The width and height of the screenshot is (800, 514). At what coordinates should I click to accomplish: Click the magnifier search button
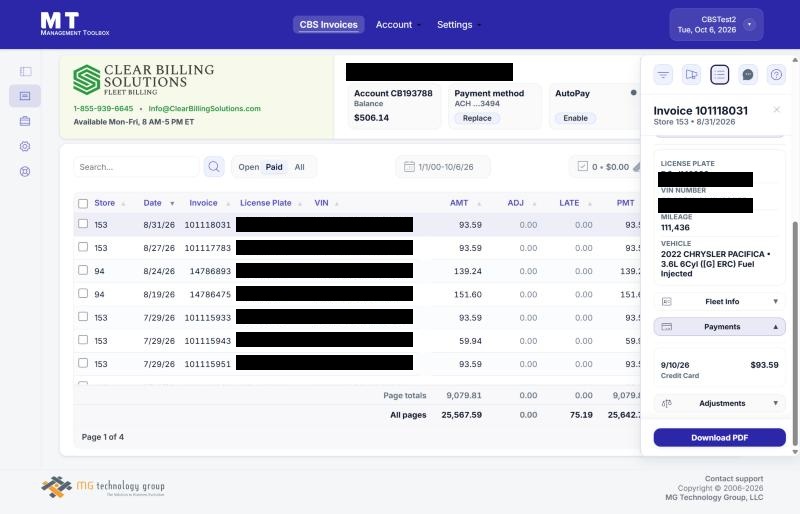pyautogui.click(x=214, y=167)
